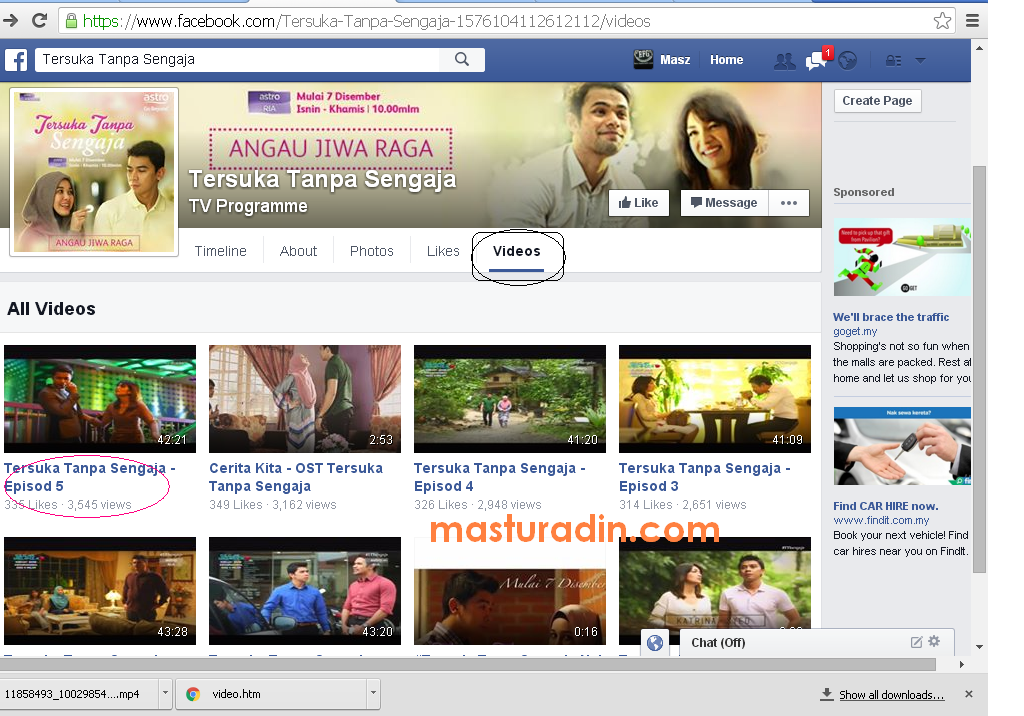Open the friend requests icon
The height and width of the screenshot is (716, 1024).
pyautogui.click(x=784, y=61)
